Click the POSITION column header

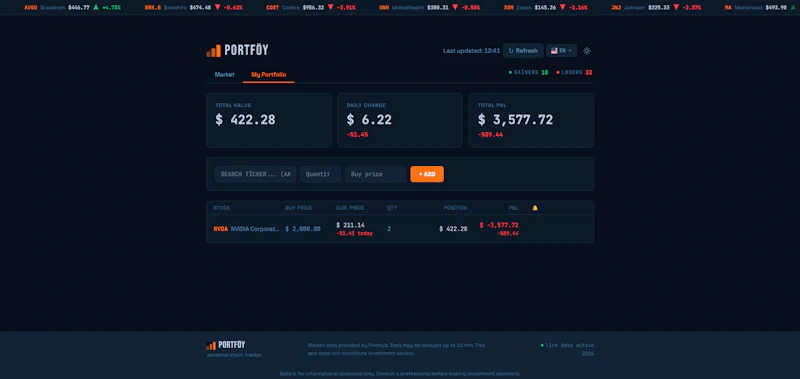pyautogui.click(x=455, y=208)
